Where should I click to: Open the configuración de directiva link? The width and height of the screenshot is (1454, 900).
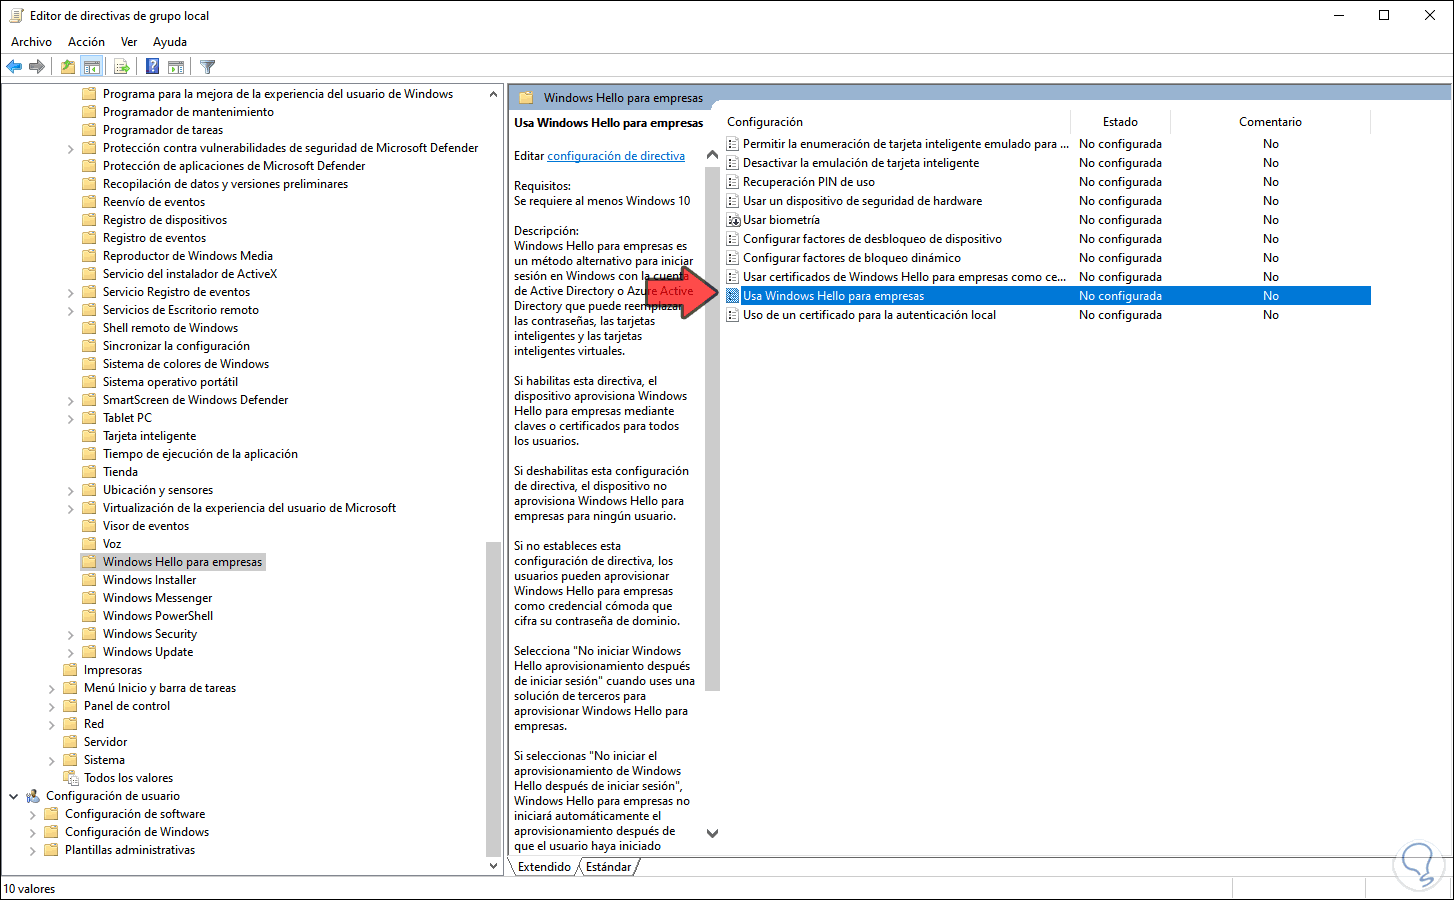coord(616,156)
